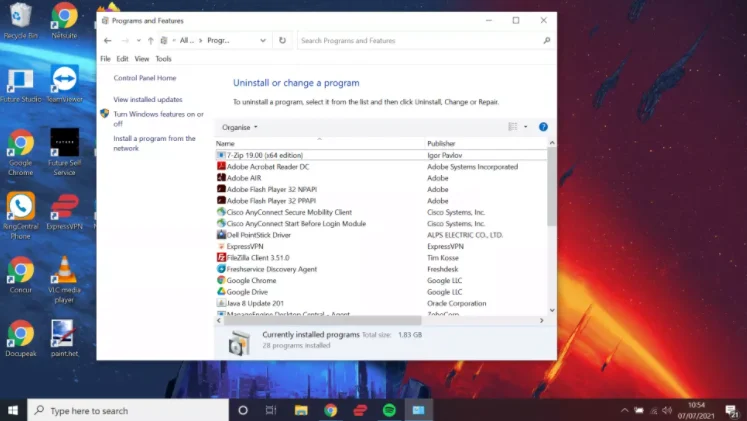Click the back arrow in Programs and Features
The width and height of the screenshot is (747, 421).
[x=108, y=40]
